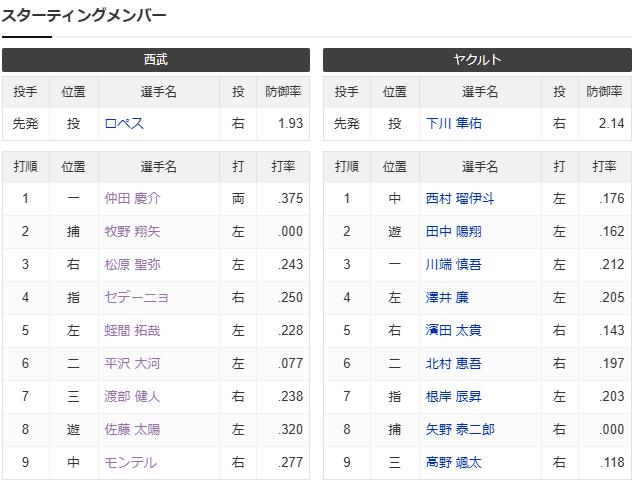This screenshot has width=637, height=488.
Task: Select the スターティングメンバー tab
Action: pyautogui.click(x=84, y=16)
